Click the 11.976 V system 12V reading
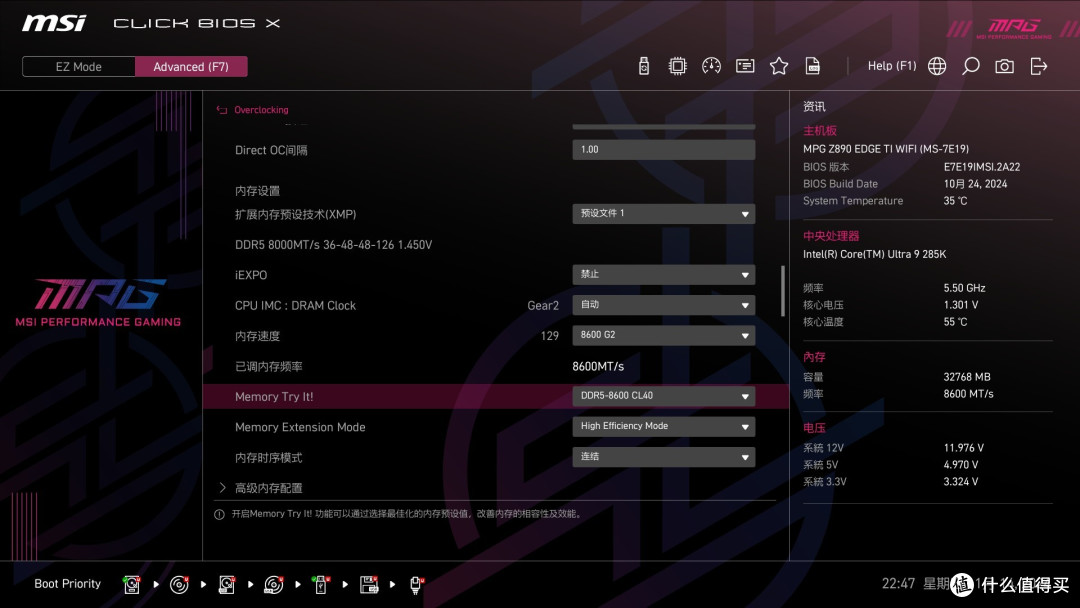The image size is (1080, 608). tap(964, 448)
